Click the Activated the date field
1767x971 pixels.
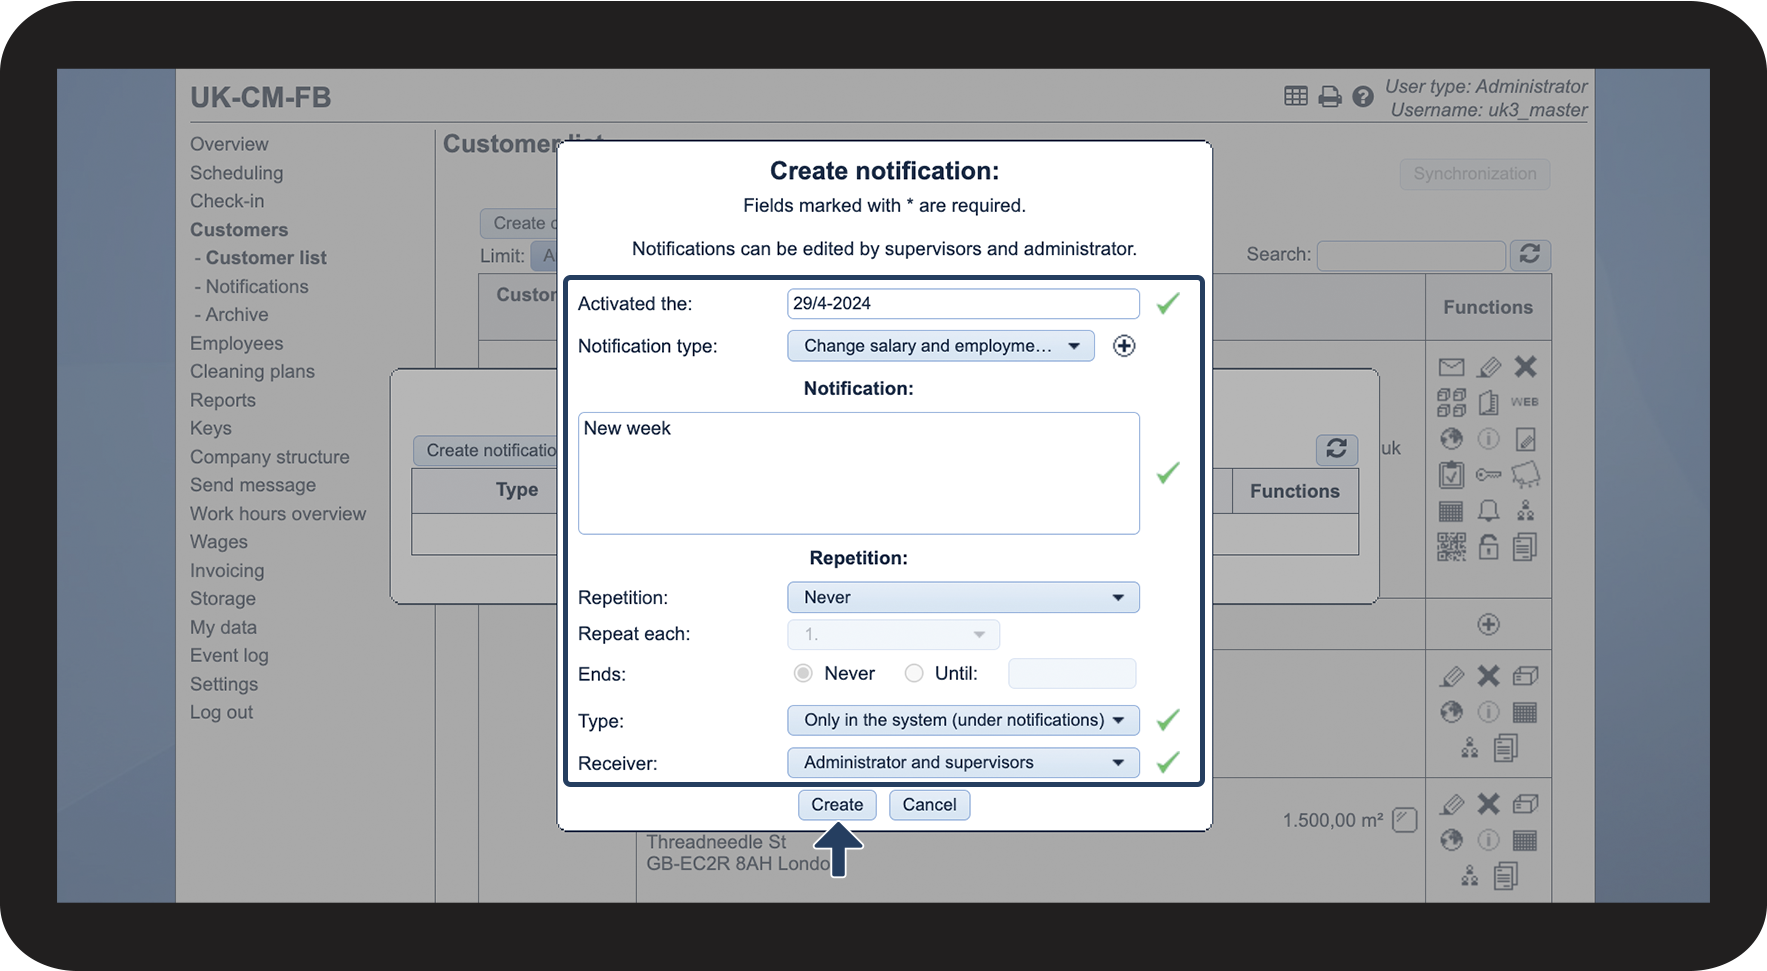[962, 304]
